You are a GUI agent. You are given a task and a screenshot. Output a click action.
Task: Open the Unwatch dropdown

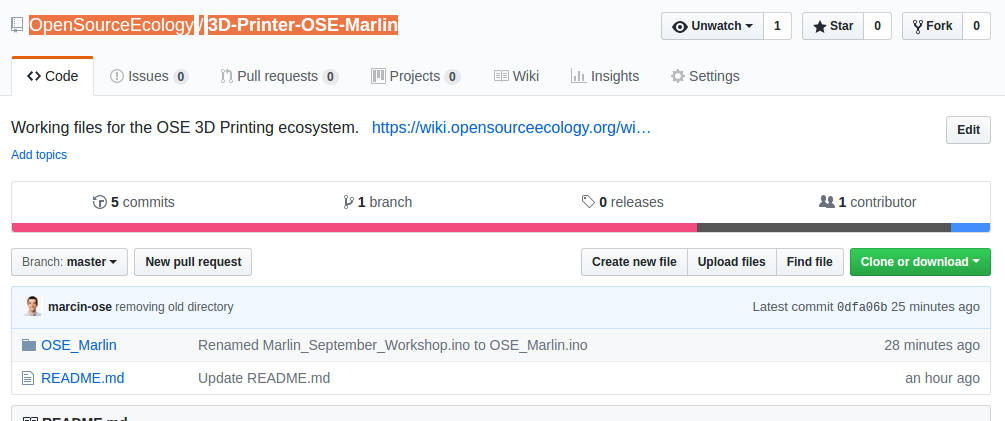(x=712, y=26)
